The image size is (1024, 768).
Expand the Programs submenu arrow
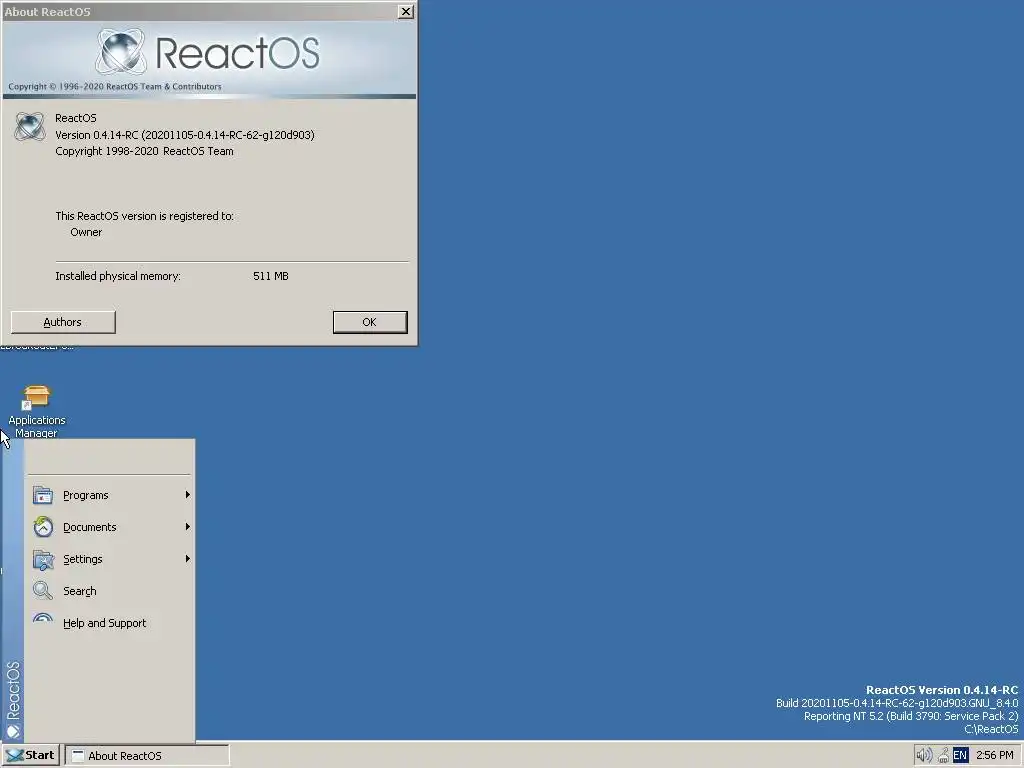click(x=187, y=495)
